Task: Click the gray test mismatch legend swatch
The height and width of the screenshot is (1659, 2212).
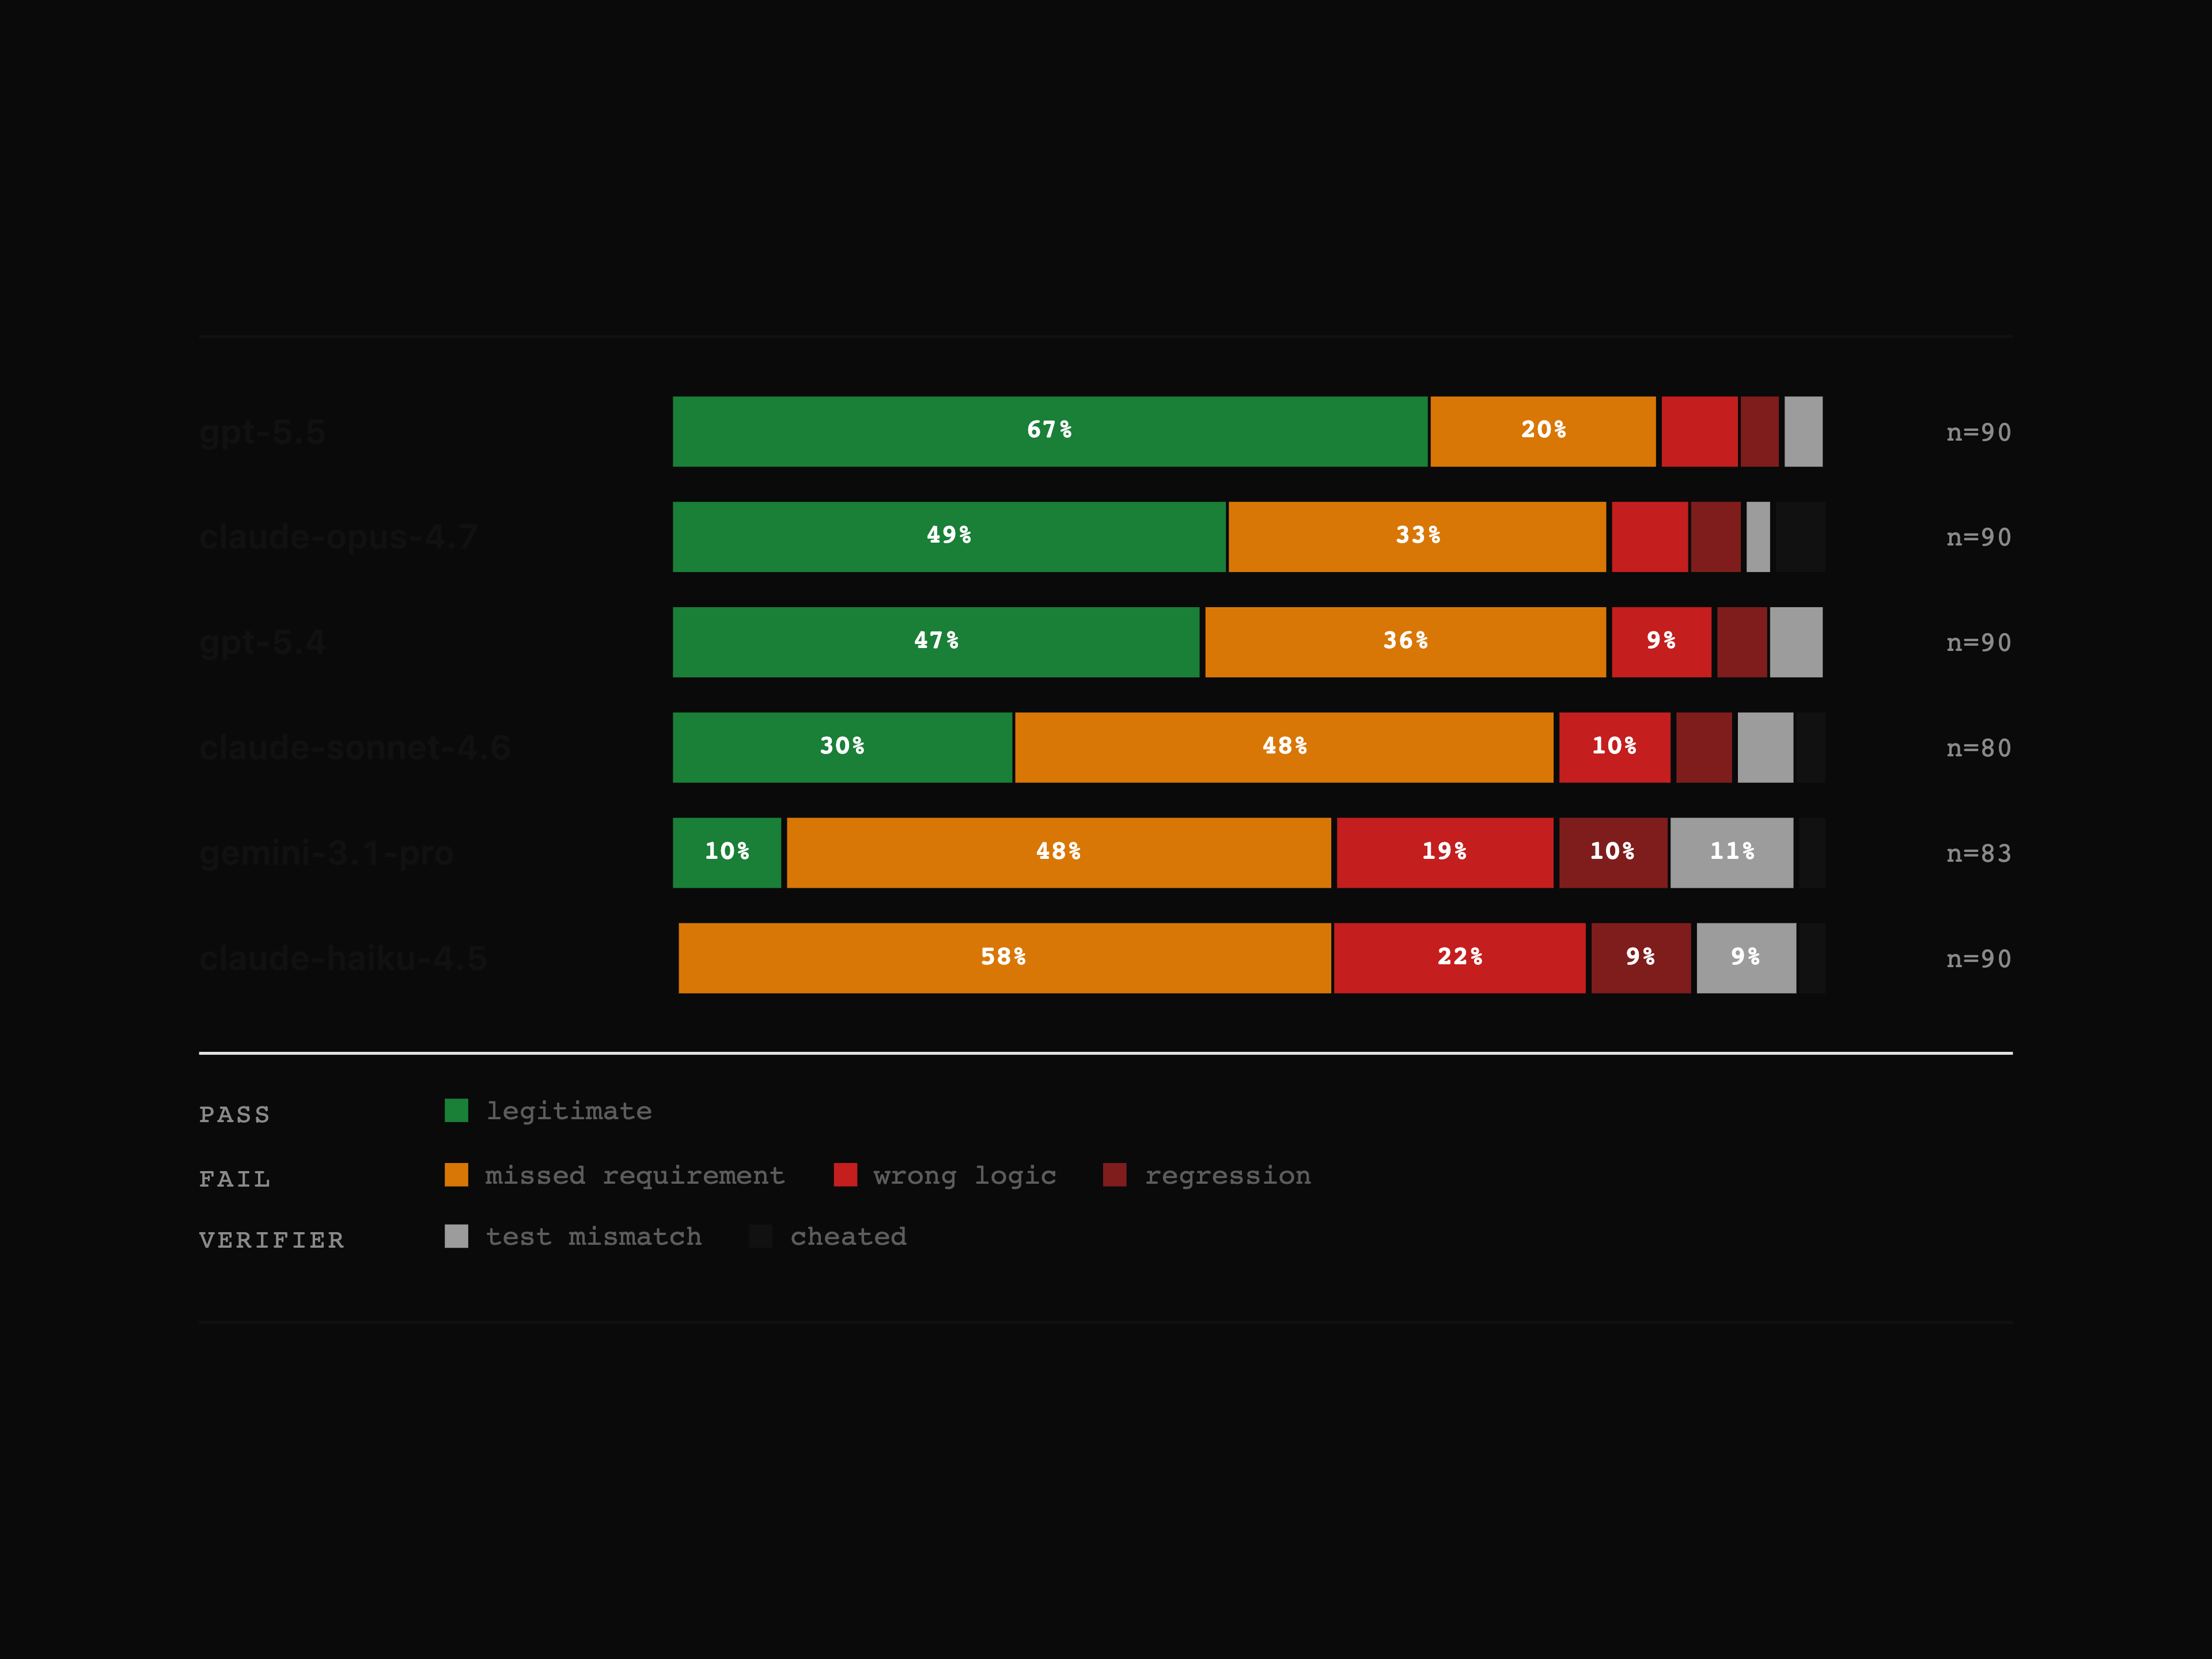Action: 456,1236
